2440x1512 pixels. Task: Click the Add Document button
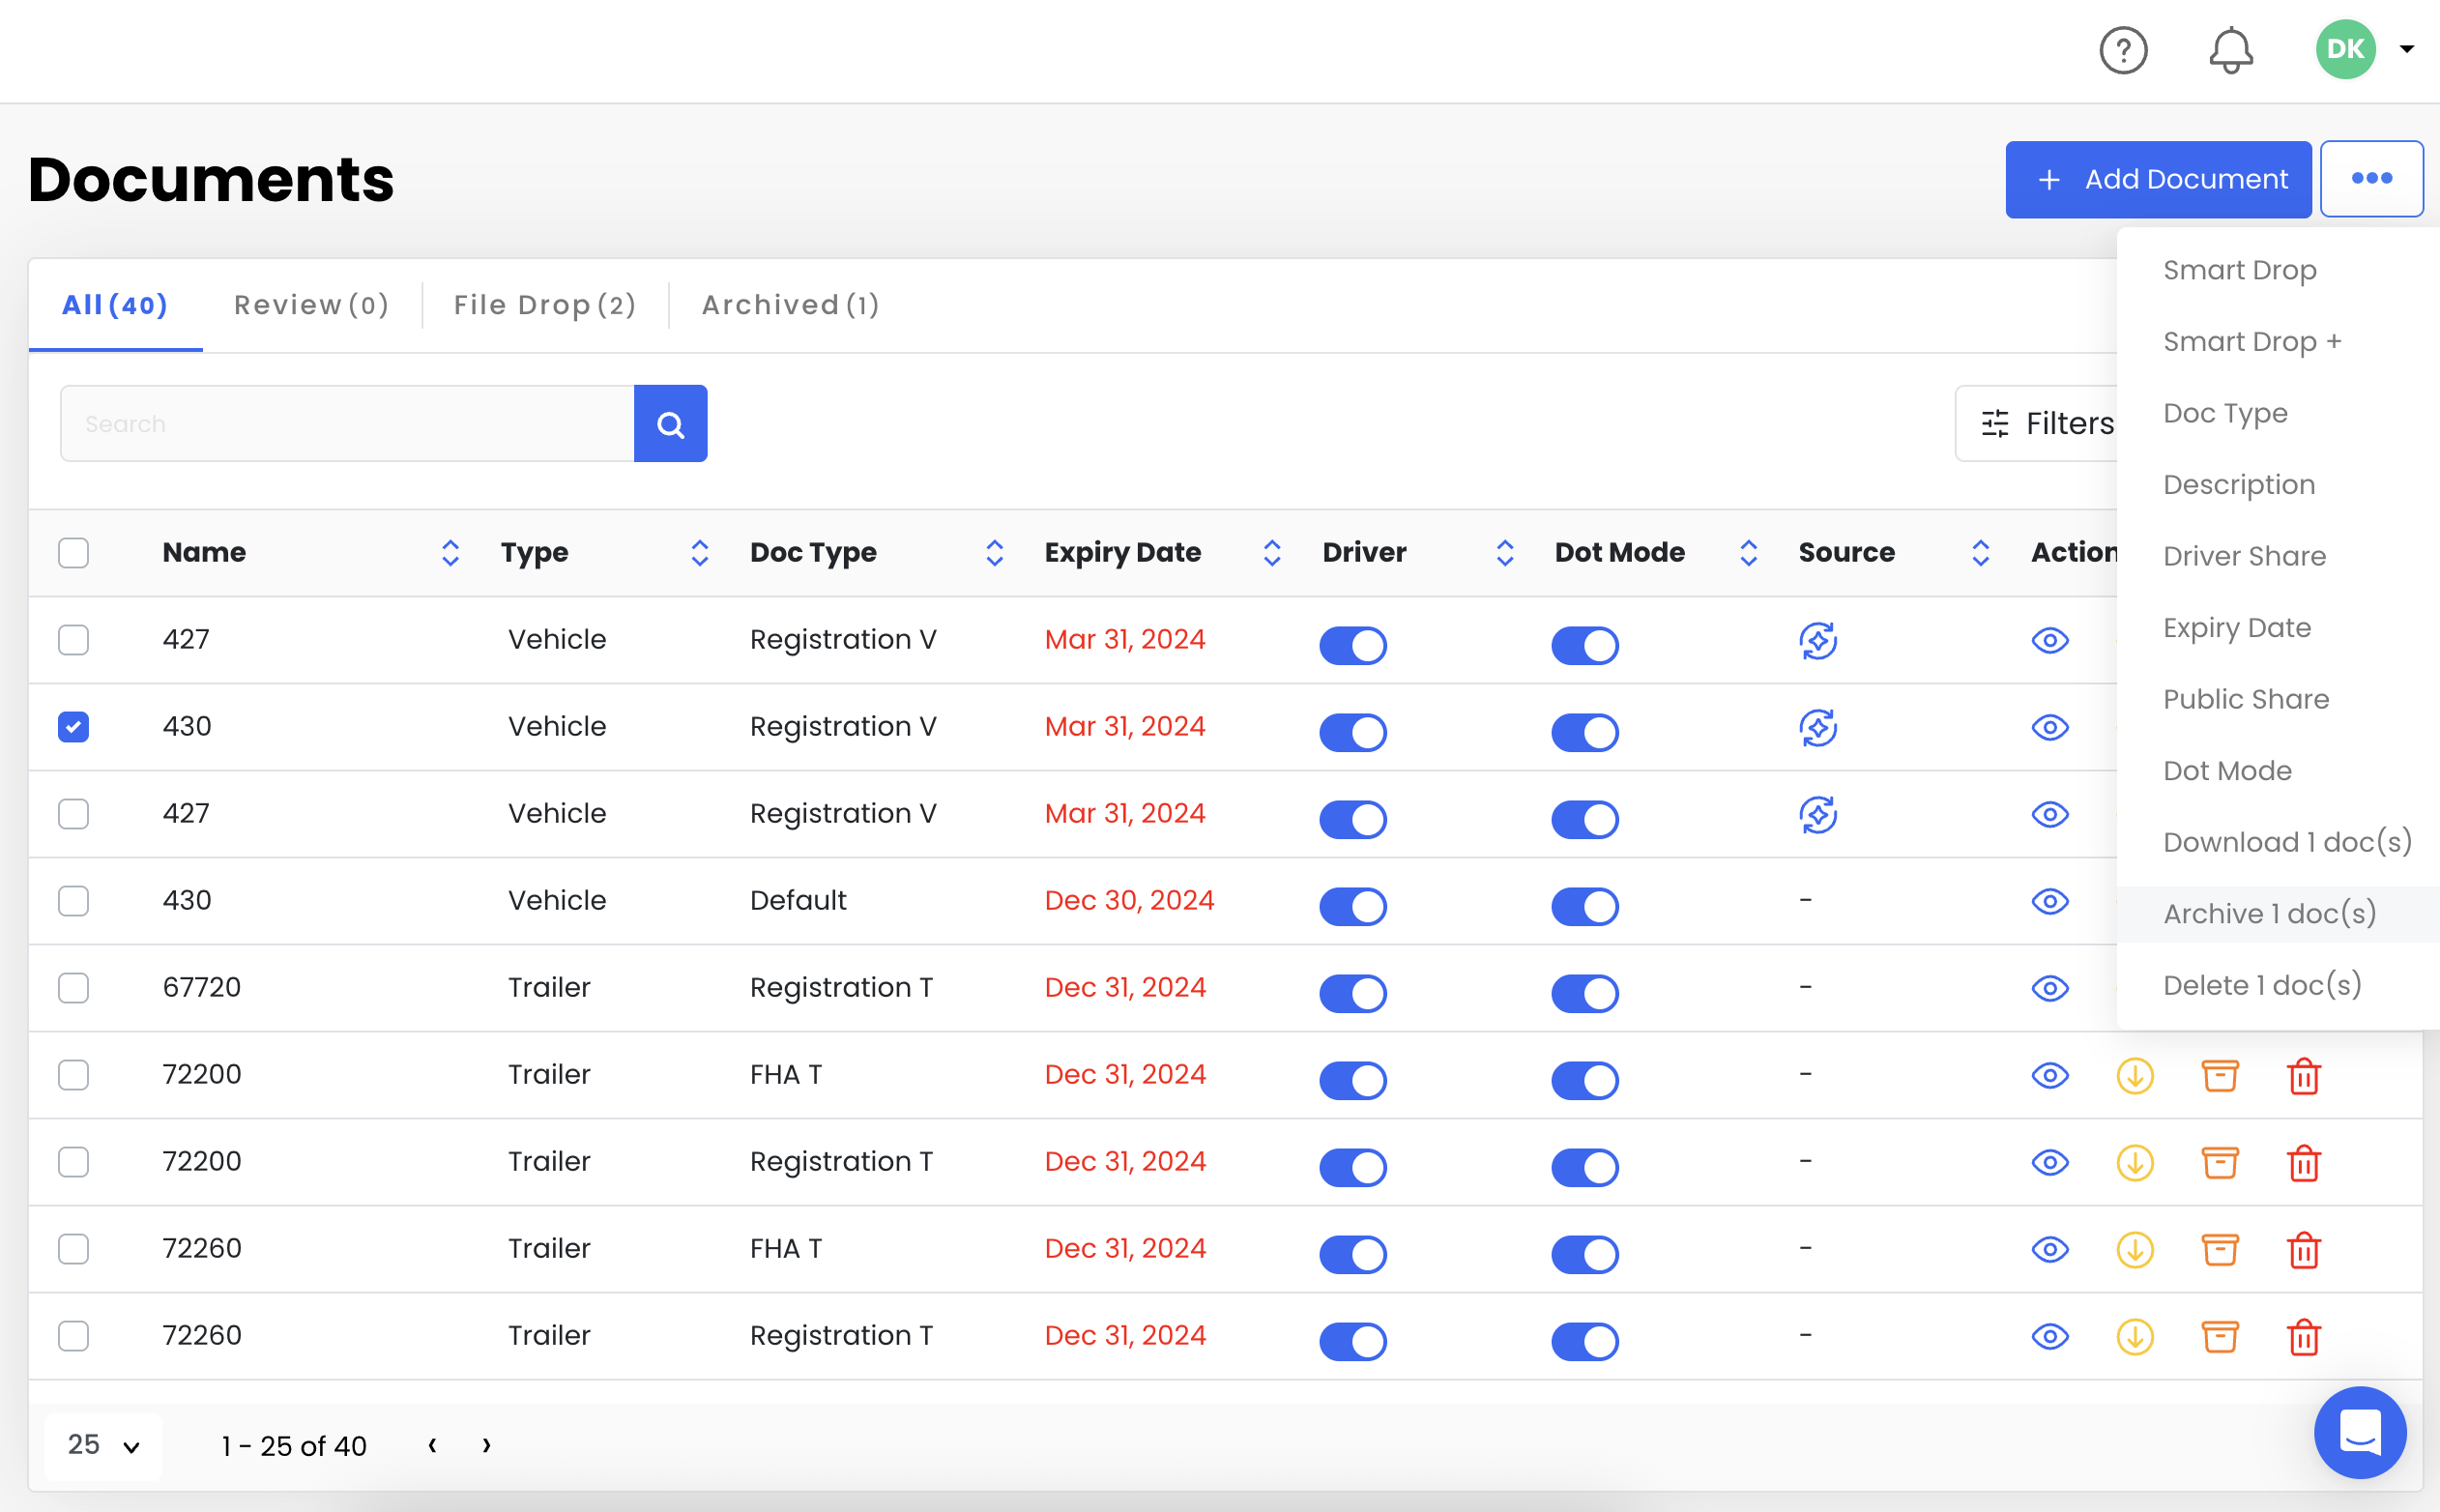2157,180
